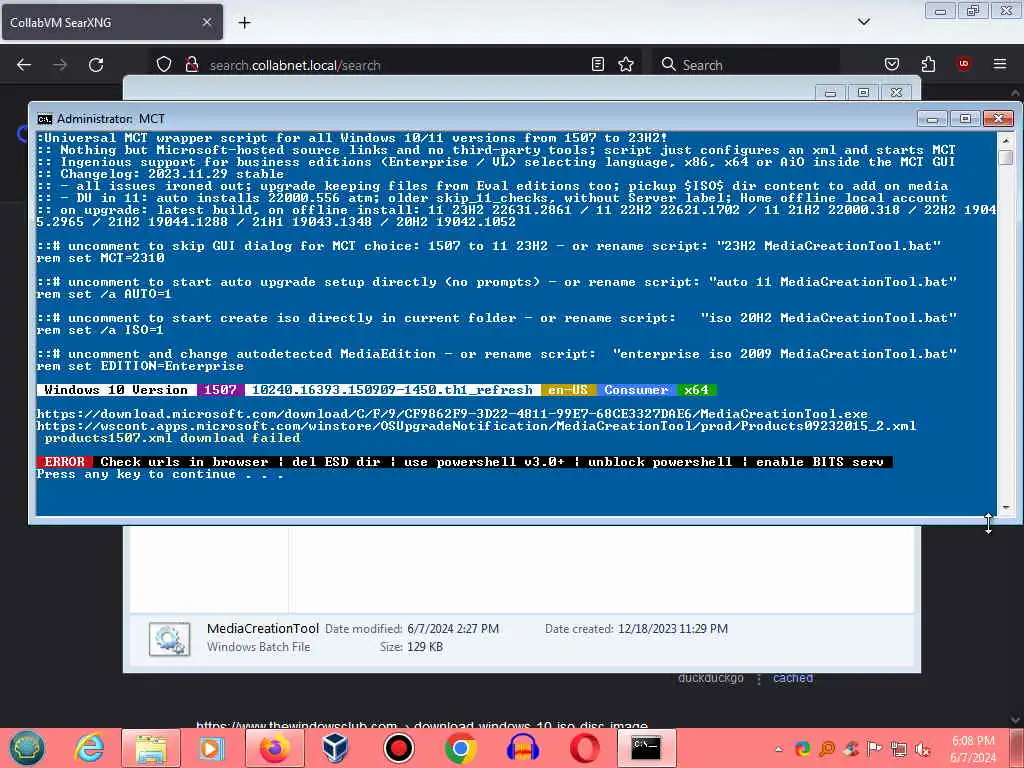1024x768 pixels.
Task: Click Date modified 6/7/2024 2:27 PM
Action: pos(412,628)
